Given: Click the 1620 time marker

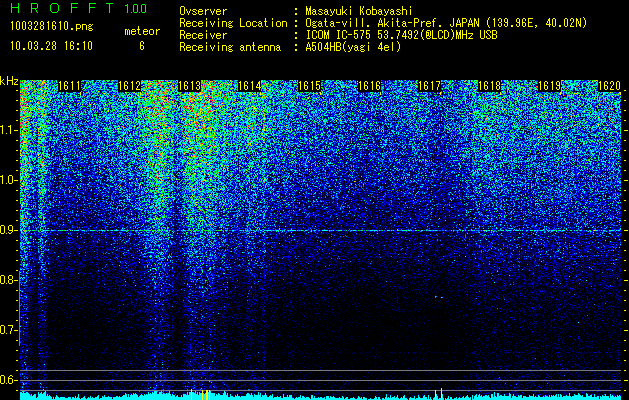Looking at the screenshot, I should tap(609, 86).
